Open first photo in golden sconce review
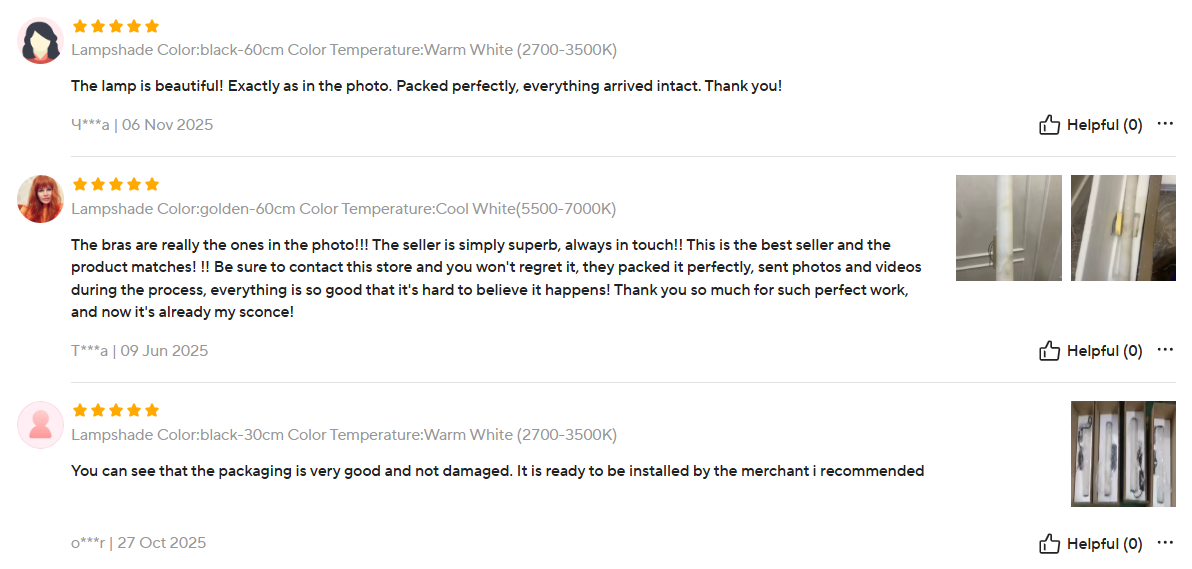This screenshot has width=1192, height=569. (1008, 228)
